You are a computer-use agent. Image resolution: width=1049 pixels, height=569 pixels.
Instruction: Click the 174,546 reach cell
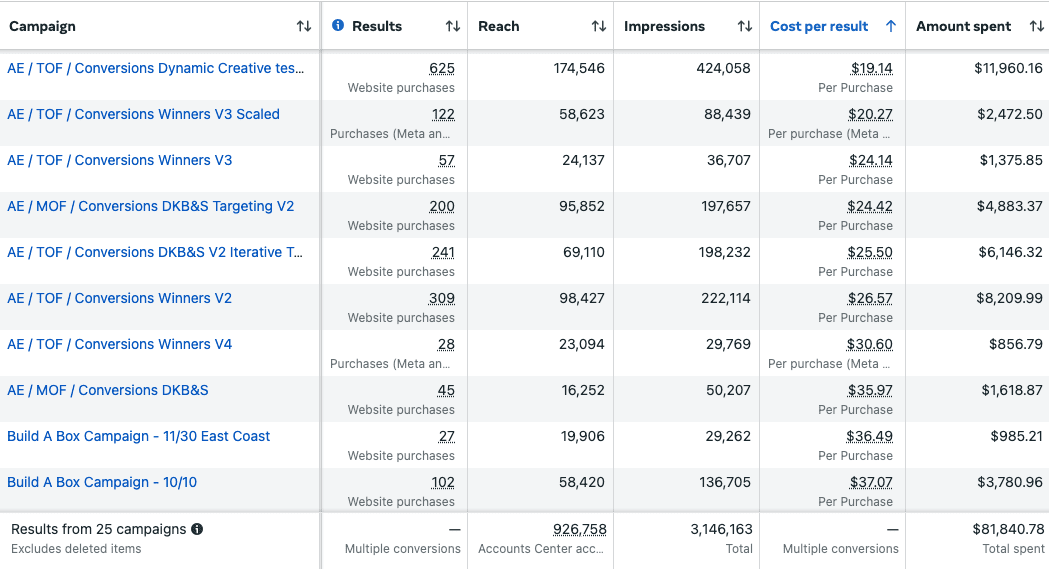(579, 68)
